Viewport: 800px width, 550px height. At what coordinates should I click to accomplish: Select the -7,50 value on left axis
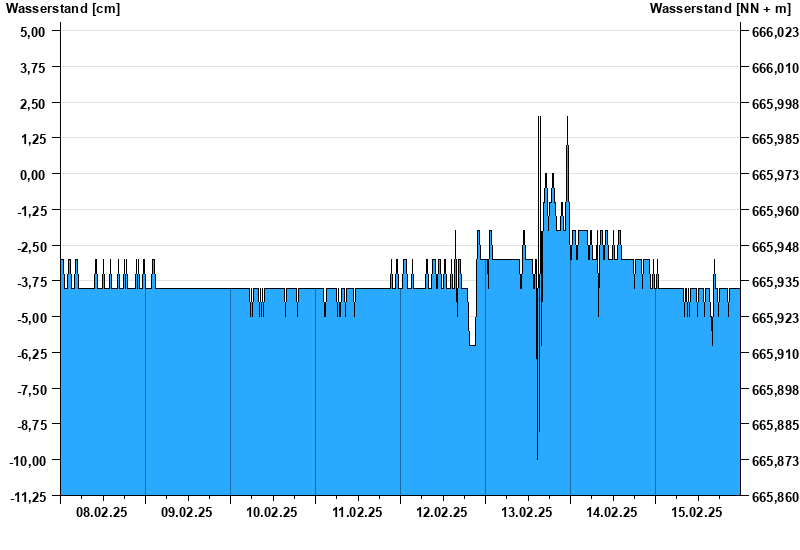point(31,390)
